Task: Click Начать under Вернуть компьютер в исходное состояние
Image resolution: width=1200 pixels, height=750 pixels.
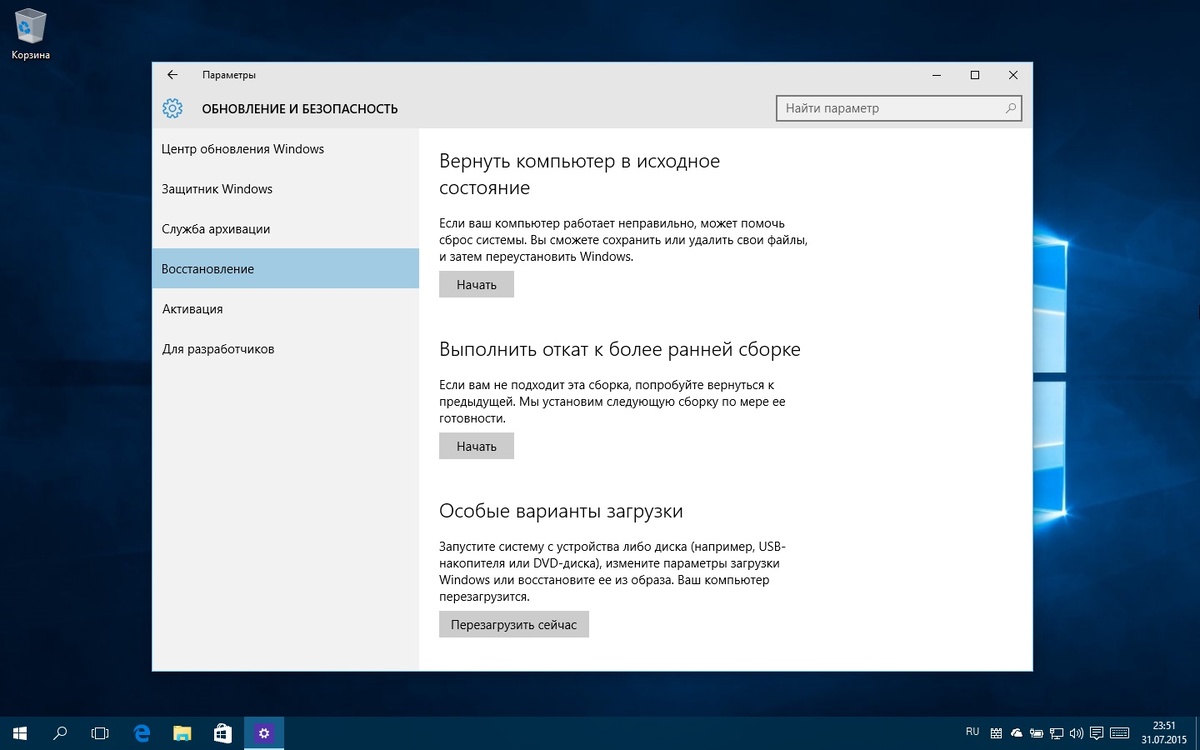Action: pyautogui.click(x=476, y=285)
